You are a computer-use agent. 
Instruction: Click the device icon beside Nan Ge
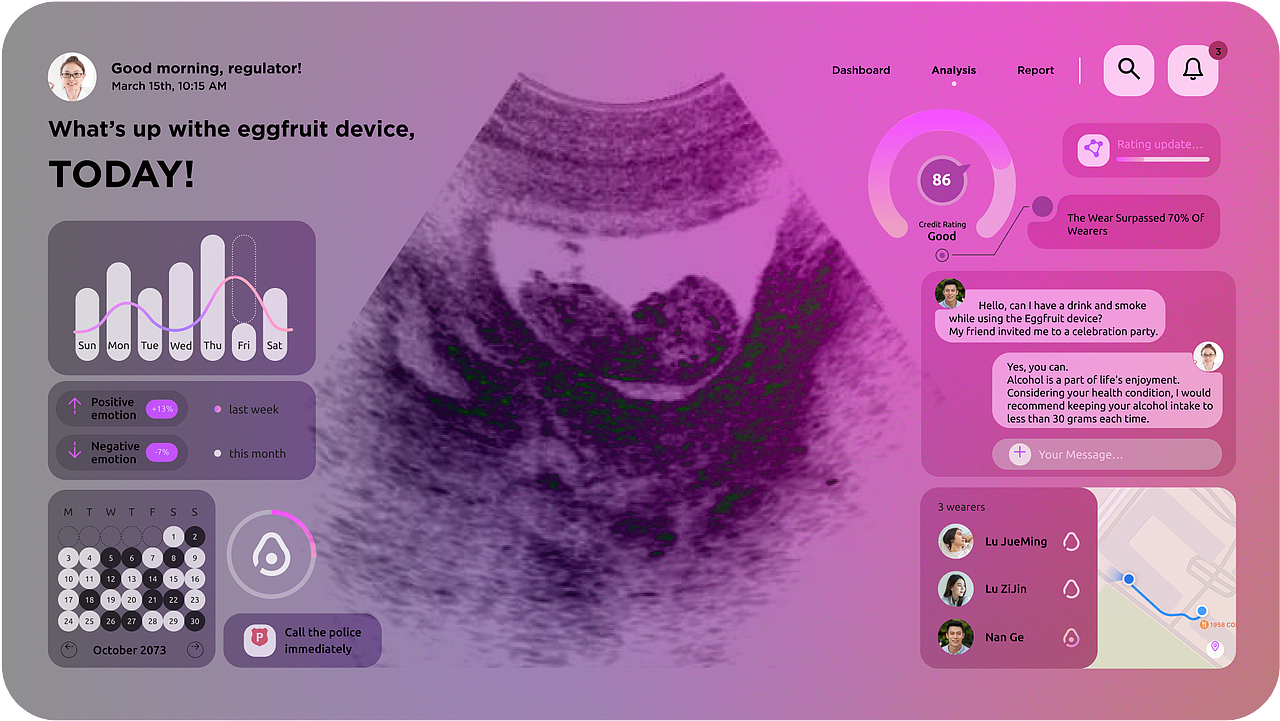[1071, 637]
